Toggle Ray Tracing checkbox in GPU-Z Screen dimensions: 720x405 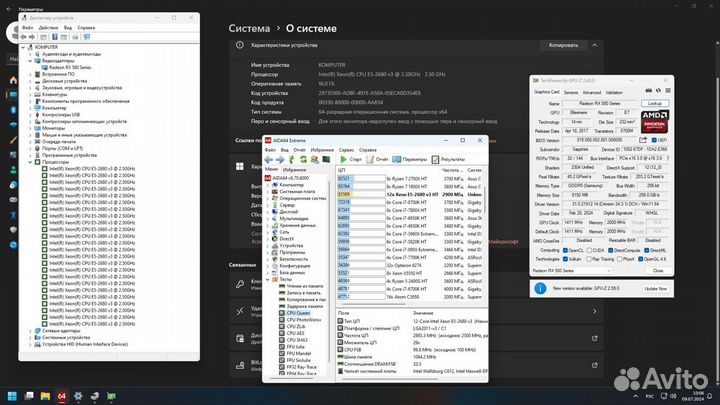589,259
